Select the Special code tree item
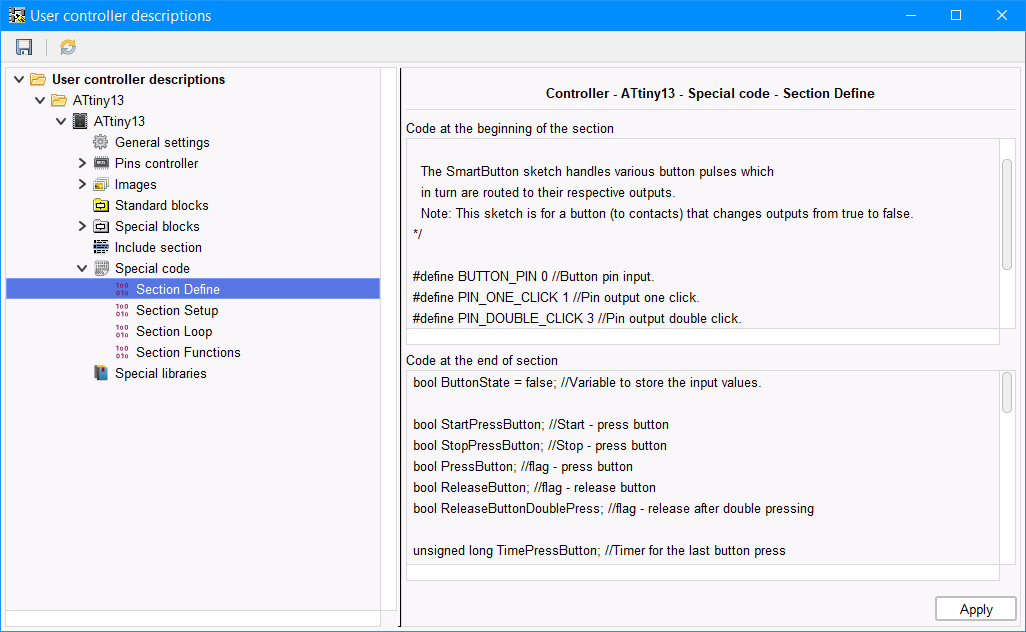The image size is (1026, 632). 152,268
